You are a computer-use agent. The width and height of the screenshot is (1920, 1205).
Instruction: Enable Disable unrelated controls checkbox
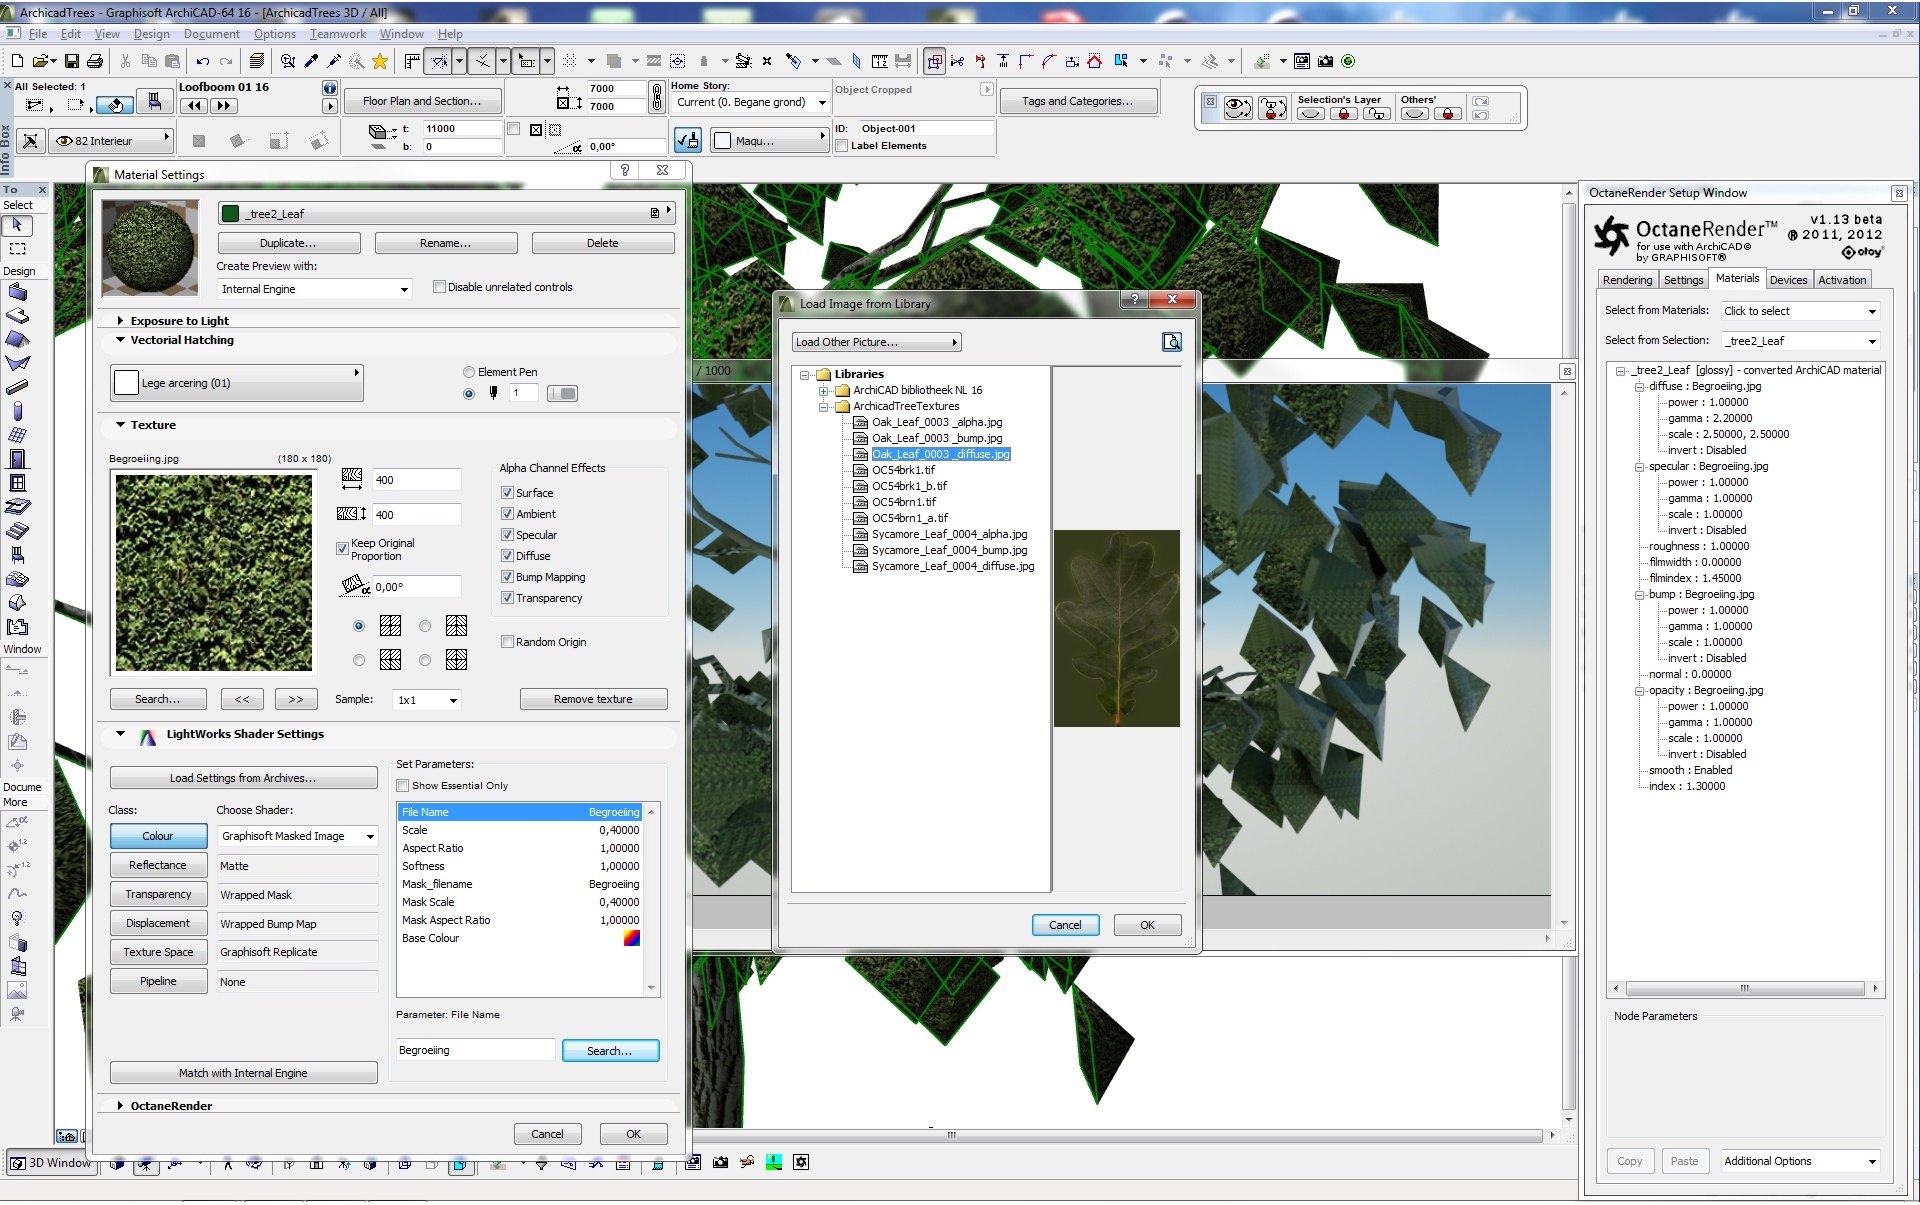[439, 287]
